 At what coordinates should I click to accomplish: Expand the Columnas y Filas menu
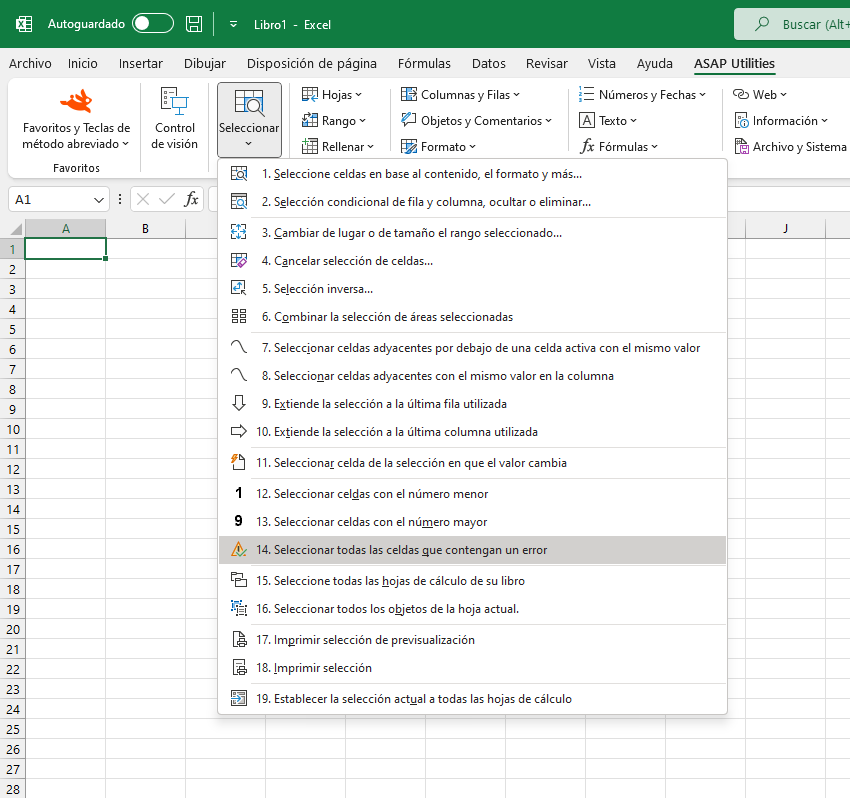coord(460,95)
